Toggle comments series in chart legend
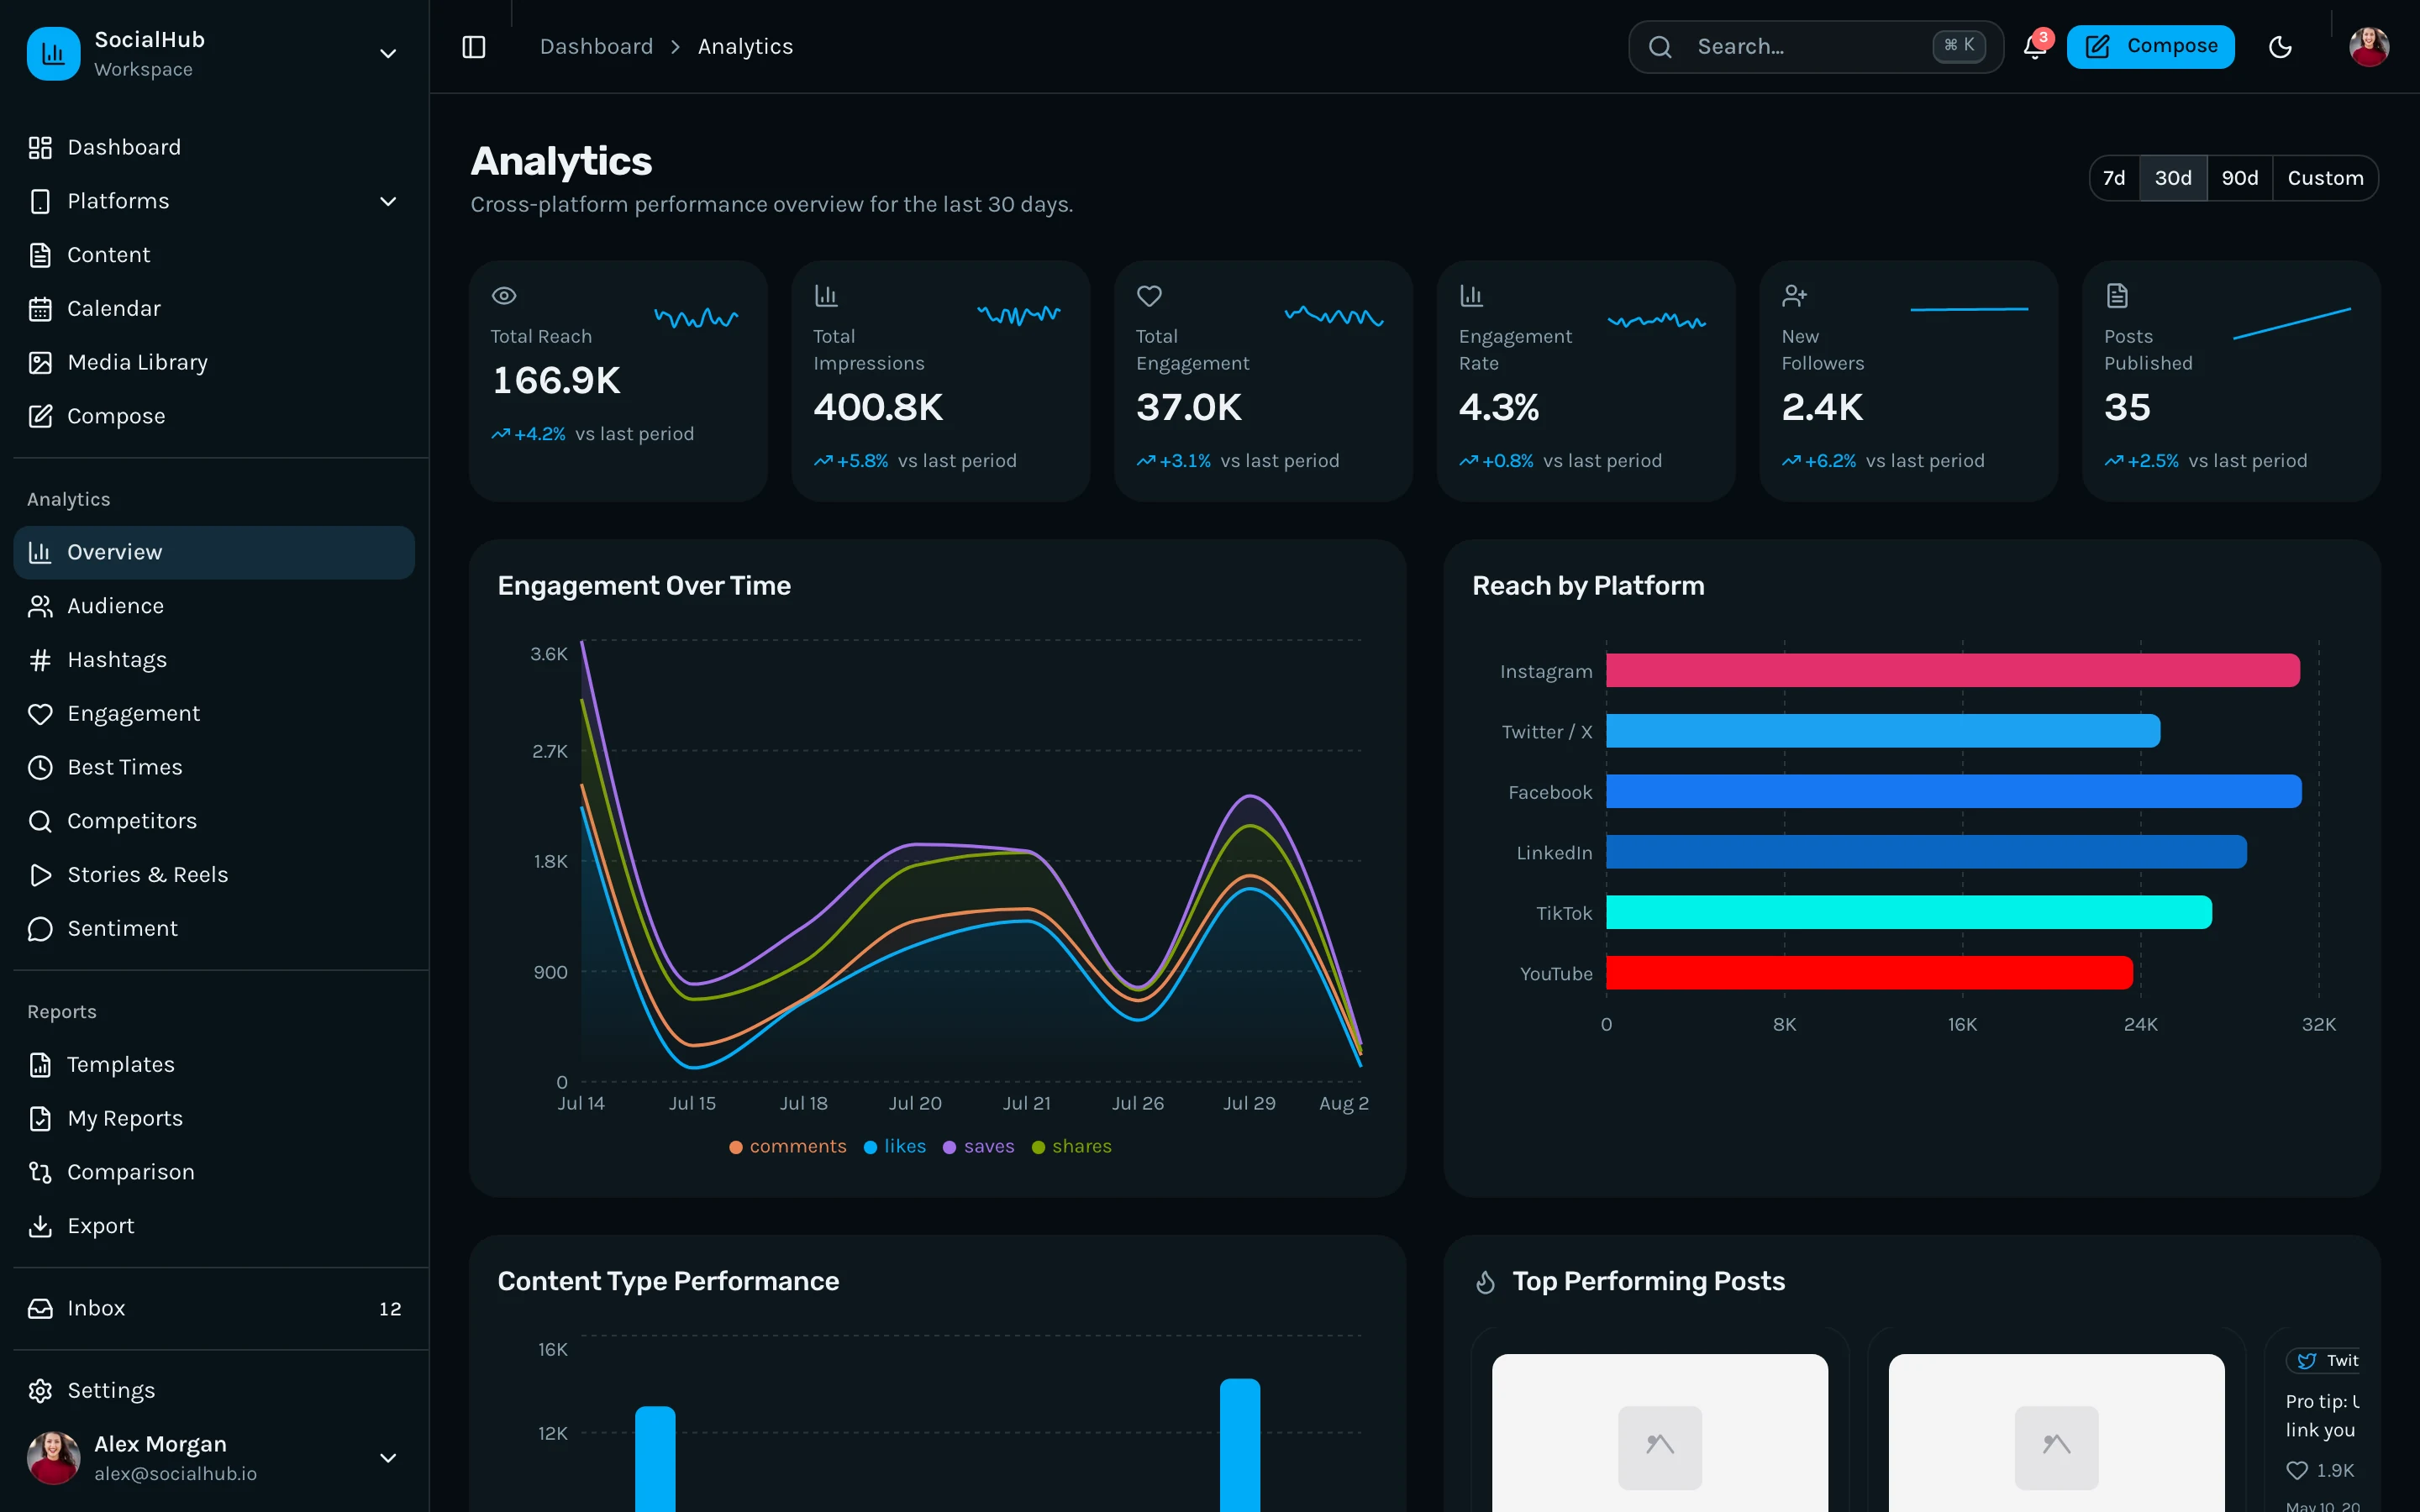Screen dimensions: 2420x1512 [x=788, y=1147]
